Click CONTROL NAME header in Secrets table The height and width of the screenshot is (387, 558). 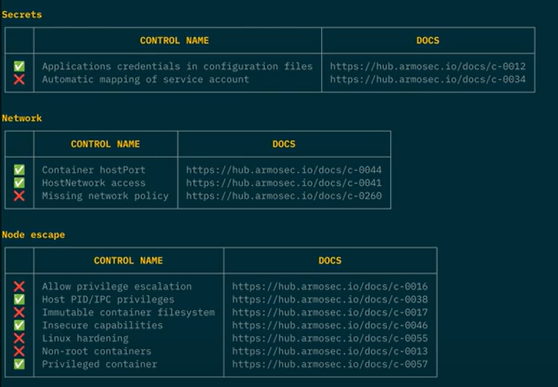click(174, 41)
